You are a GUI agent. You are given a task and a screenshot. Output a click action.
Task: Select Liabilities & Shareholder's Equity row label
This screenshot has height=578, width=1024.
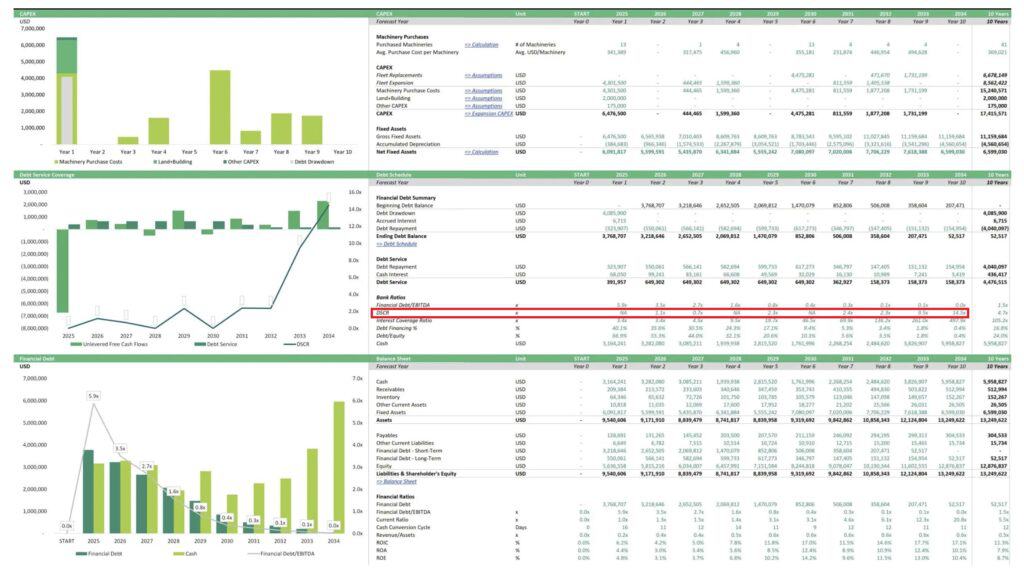(x=416, y=474)
